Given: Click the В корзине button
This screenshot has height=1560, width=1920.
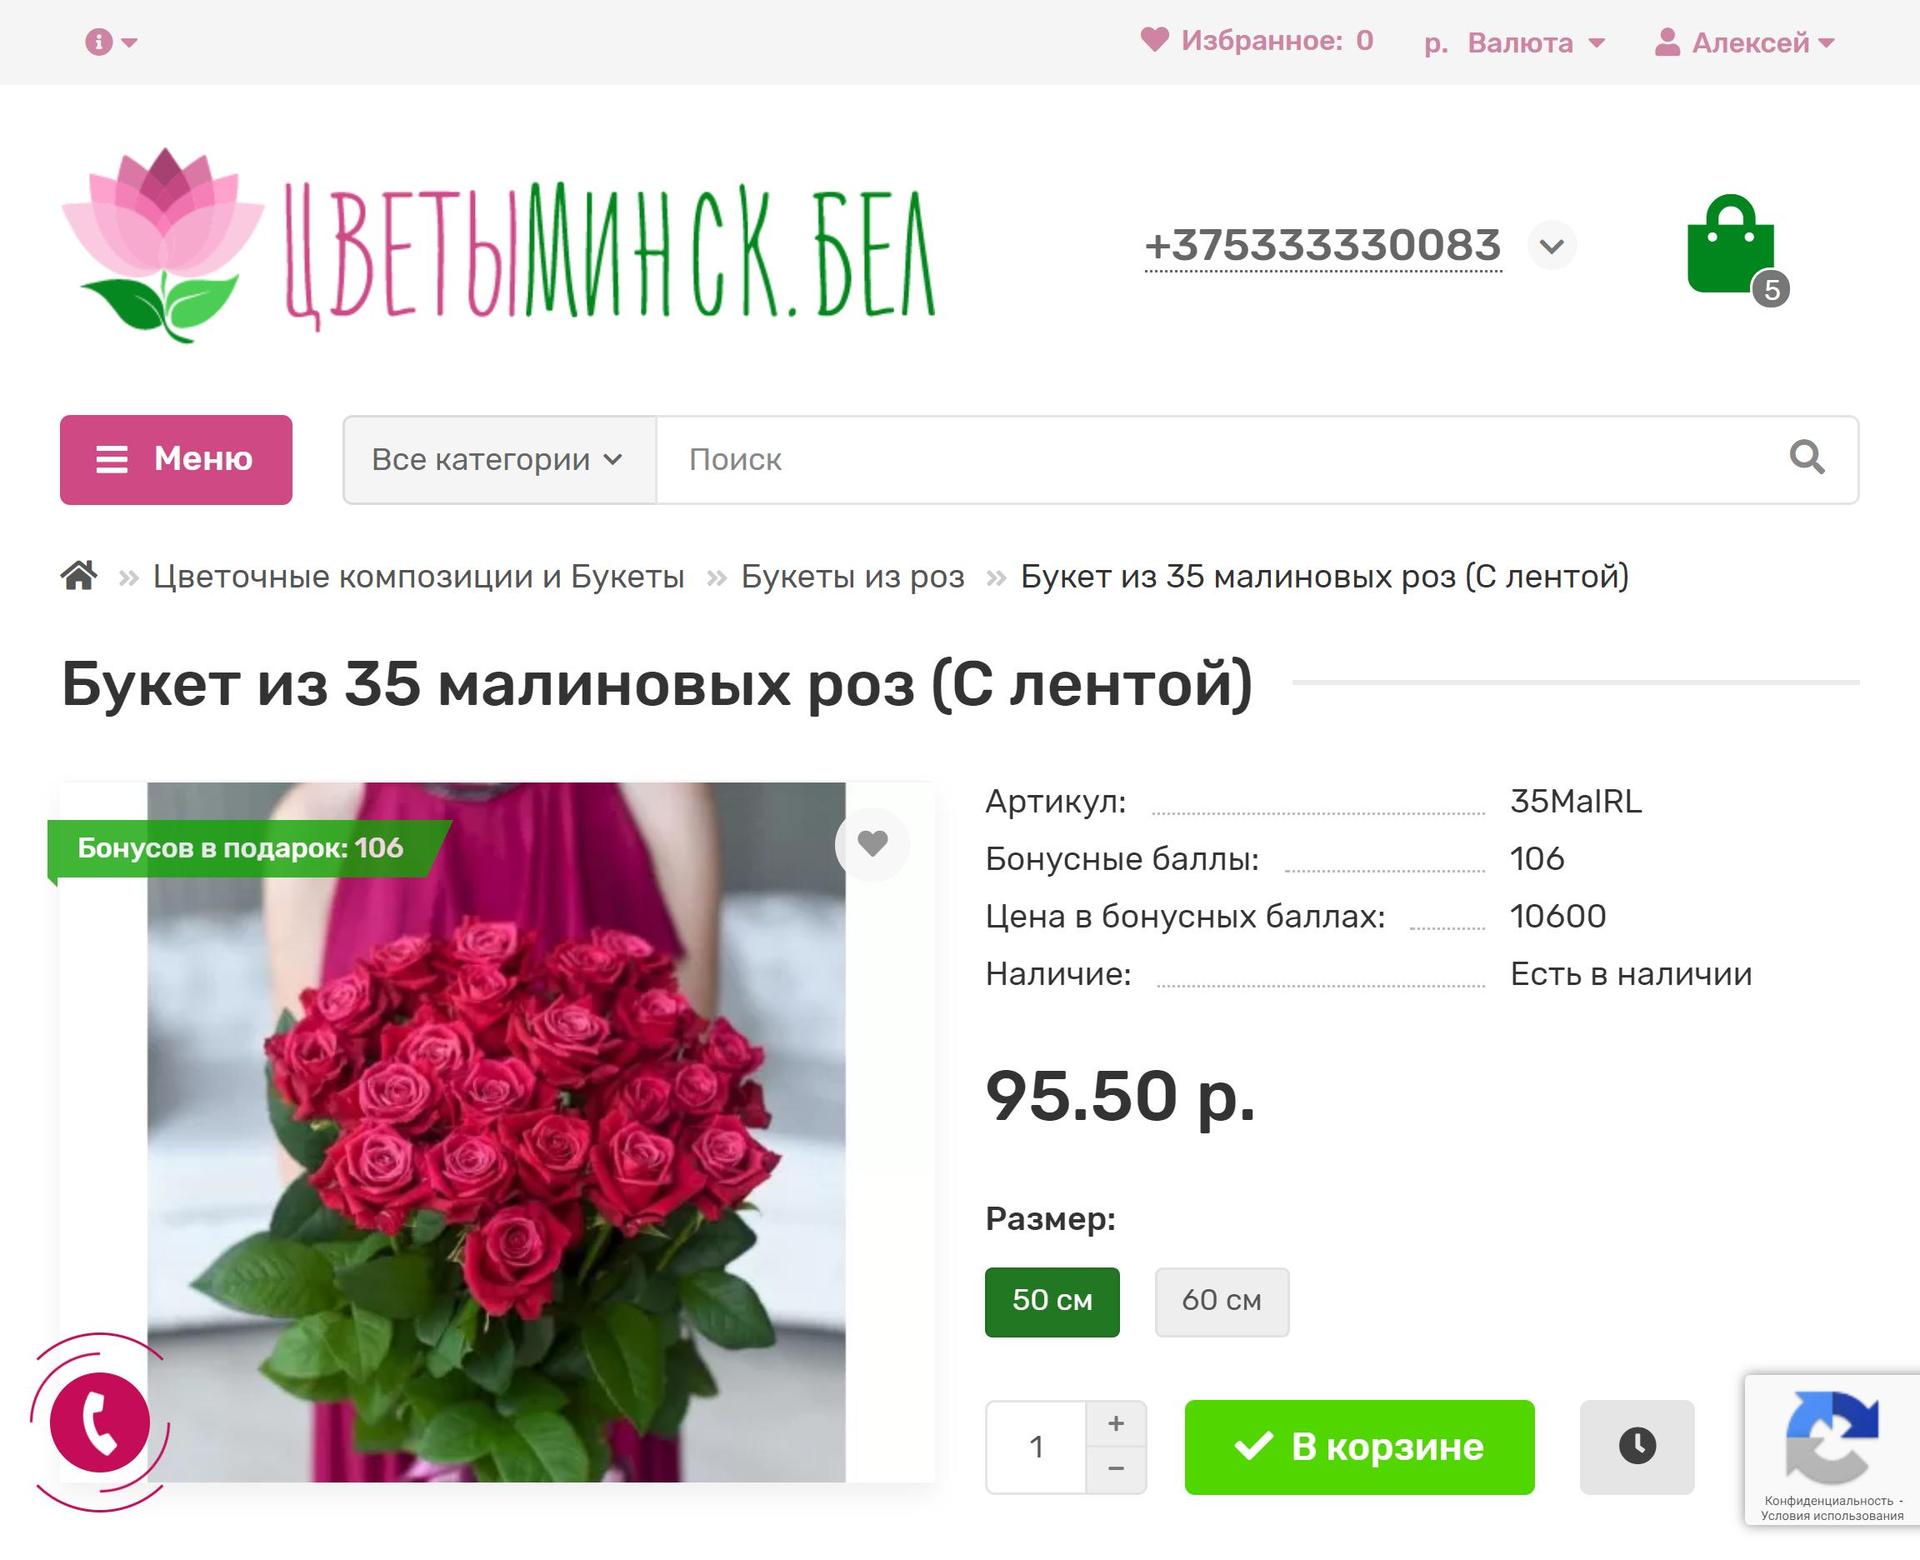Looking at the screenshot, I should coord(1359,1446).
